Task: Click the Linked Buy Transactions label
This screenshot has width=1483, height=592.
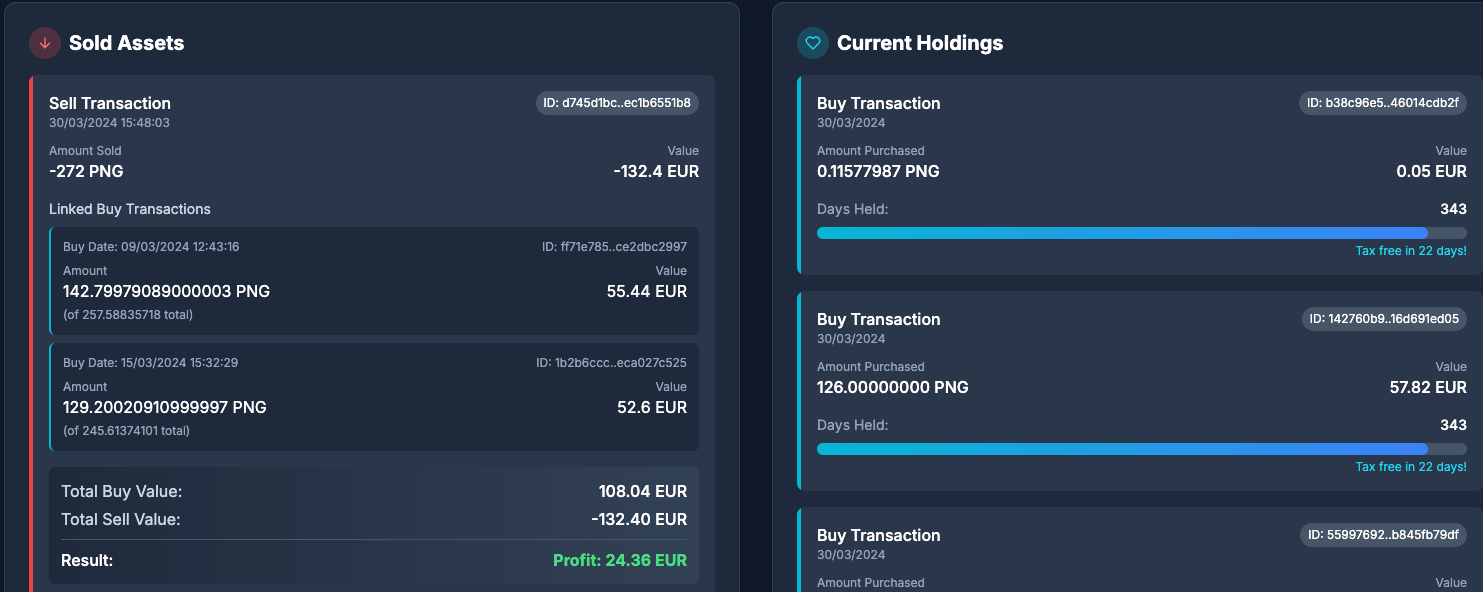Action: pyautogui.click(x=130, y=209)
